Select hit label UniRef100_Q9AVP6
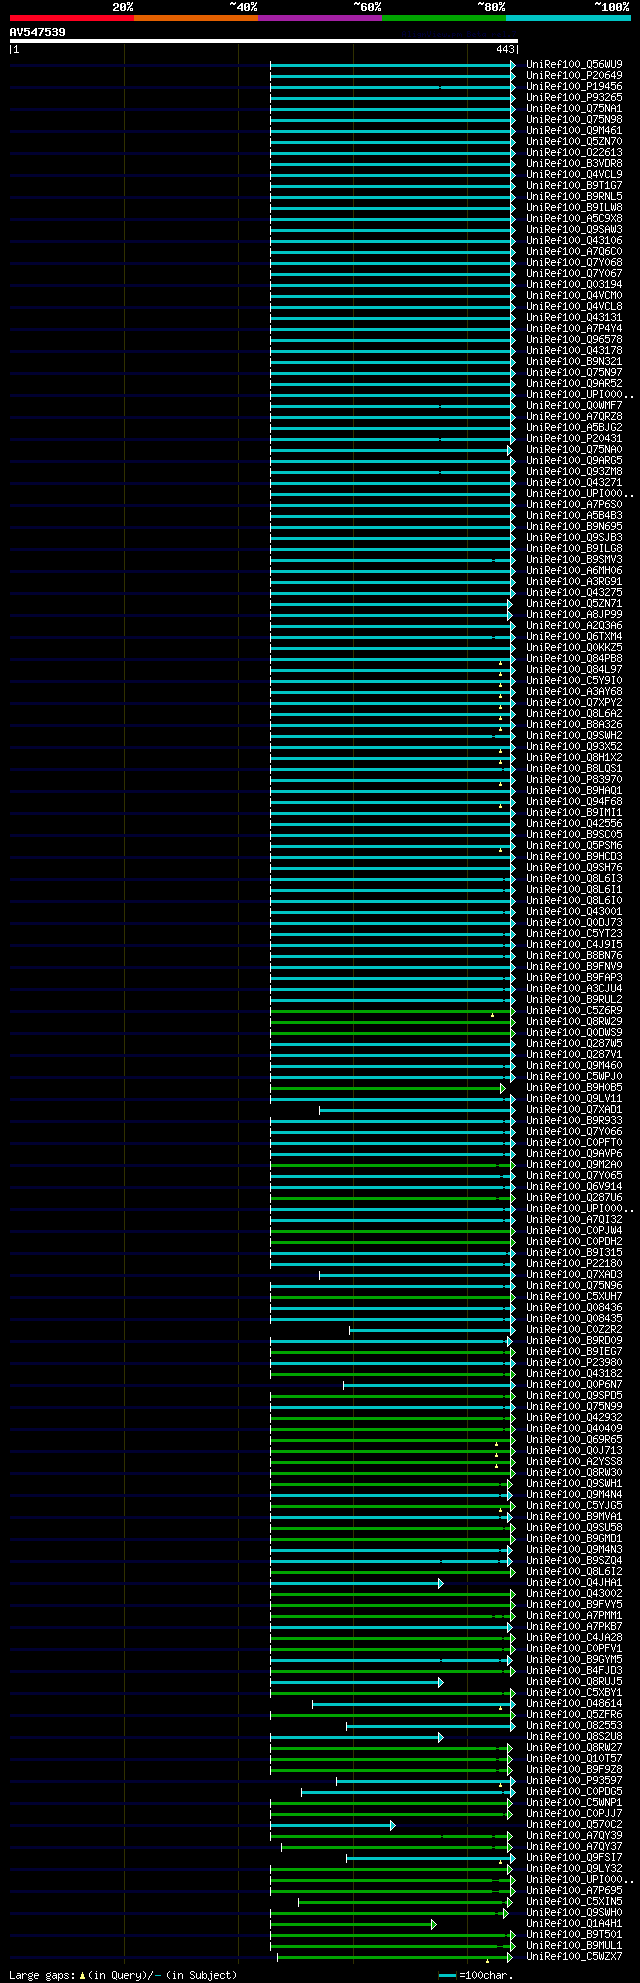This screenshot has height=1983, width=640. [x=574, y=1154]
